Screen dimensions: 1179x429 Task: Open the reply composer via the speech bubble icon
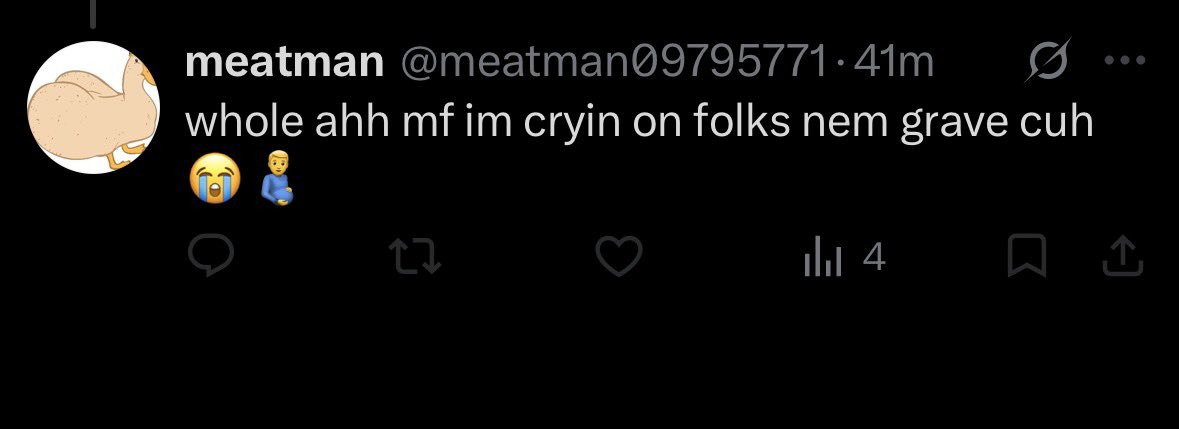click(211, 256)
